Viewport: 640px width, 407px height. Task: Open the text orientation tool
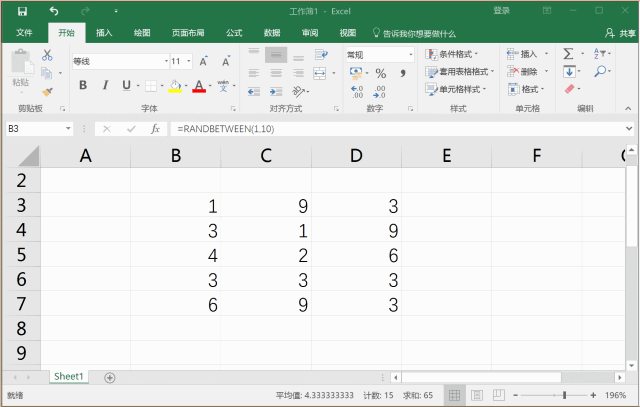tap(299, 91)
